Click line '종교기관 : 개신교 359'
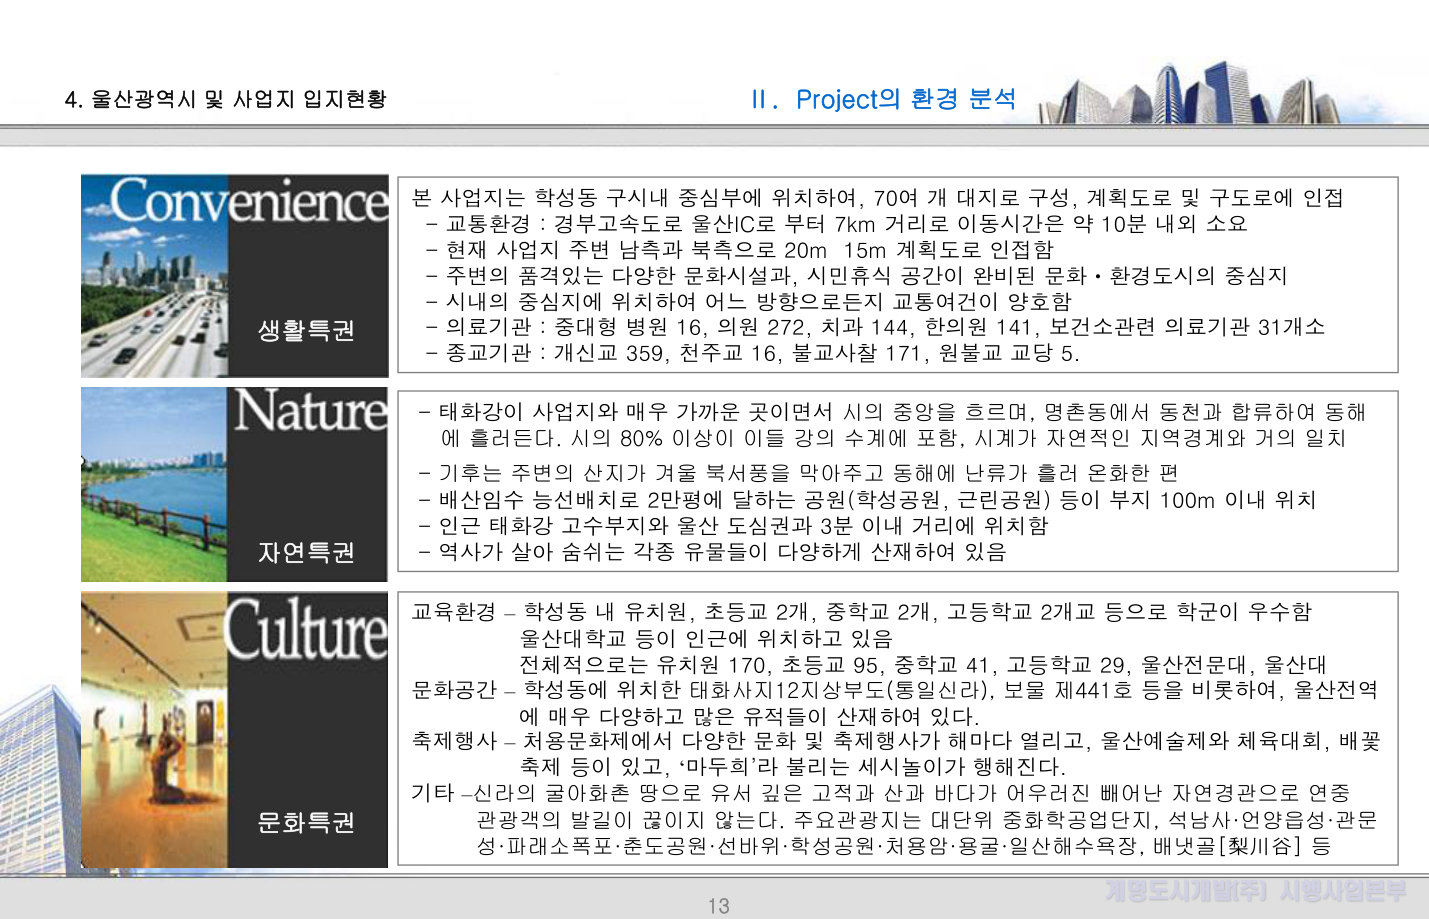Viewport: 1429px width, 919px height. pyautogui.click(x=752, y=353)
